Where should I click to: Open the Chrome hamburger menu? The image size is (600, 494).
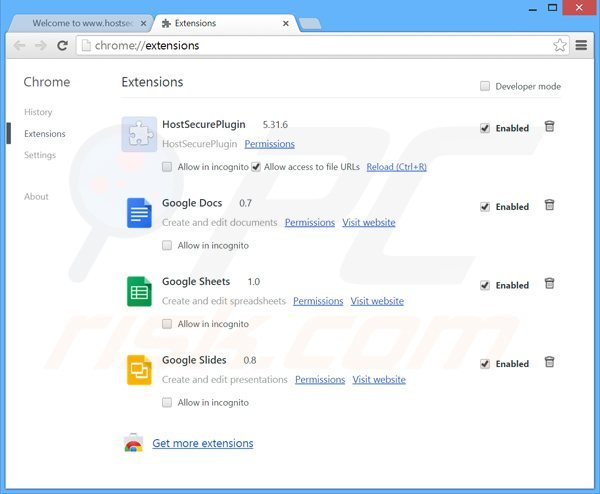[x=581, y=45]
